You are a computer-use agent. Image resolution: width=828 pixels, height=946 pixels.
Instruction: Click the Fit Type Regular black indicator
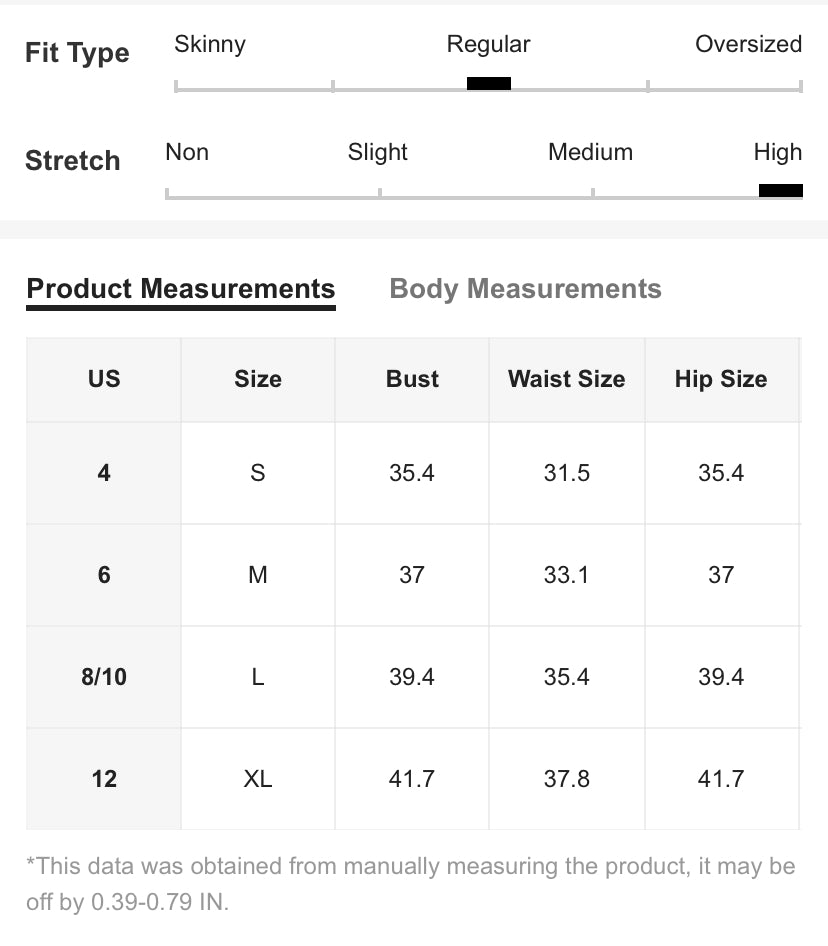click(x=489, y=84)
